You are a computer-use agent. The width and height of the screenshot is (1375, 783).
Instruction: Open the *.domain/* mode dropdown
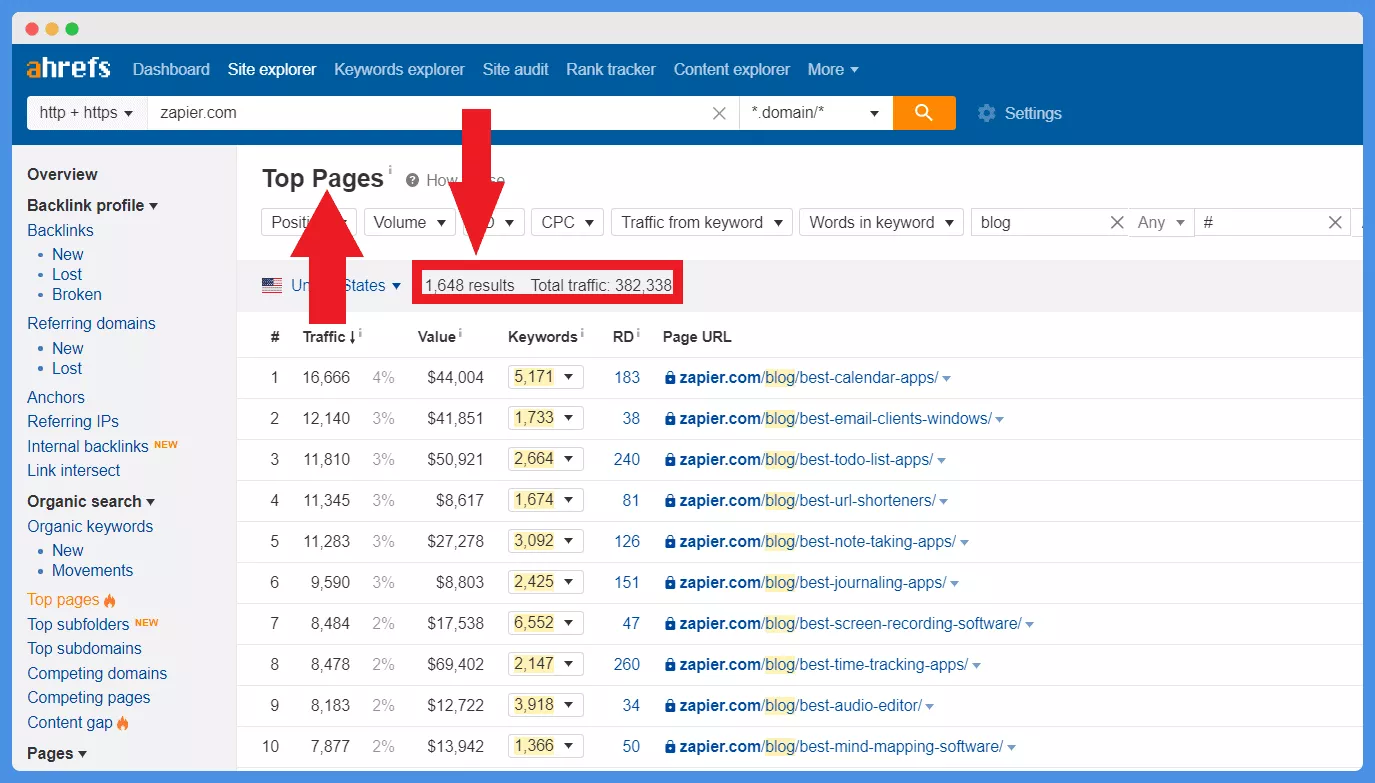(x=816, y=113)
